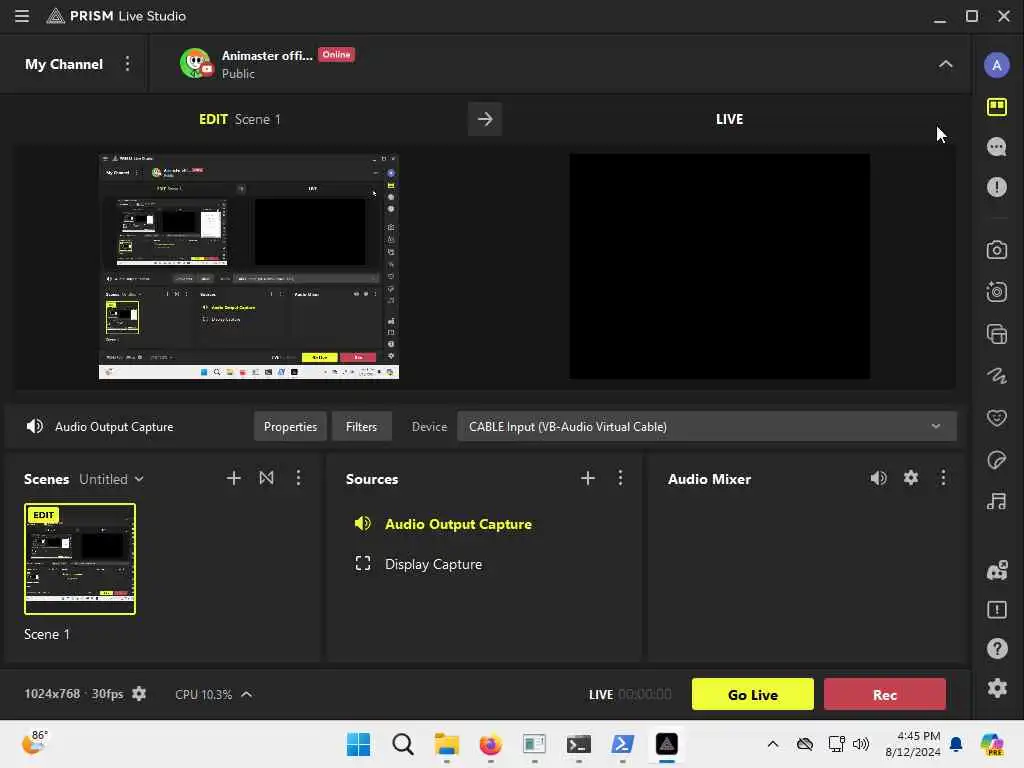
Task: Open sidebar settings gear icon
Action: click(997, 688)
